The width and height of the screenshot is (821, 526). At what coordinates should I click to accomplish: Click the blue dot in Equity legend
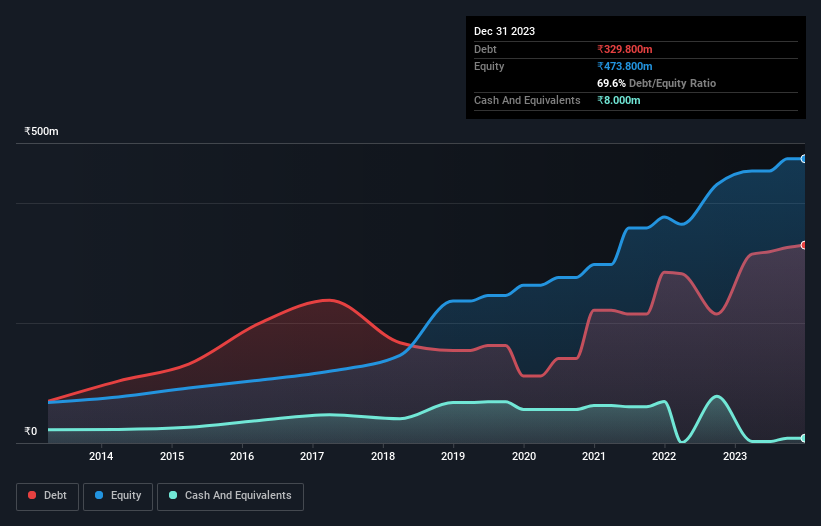99,495
